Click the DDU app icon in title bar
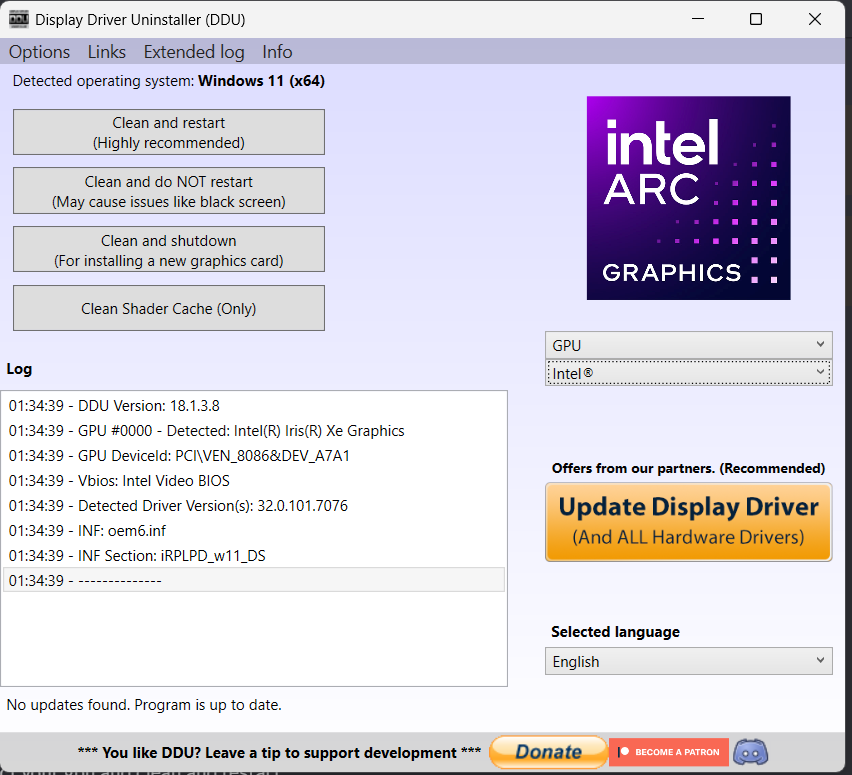The height and width of the screenshot is (775, 852). [x=18, y=20]
